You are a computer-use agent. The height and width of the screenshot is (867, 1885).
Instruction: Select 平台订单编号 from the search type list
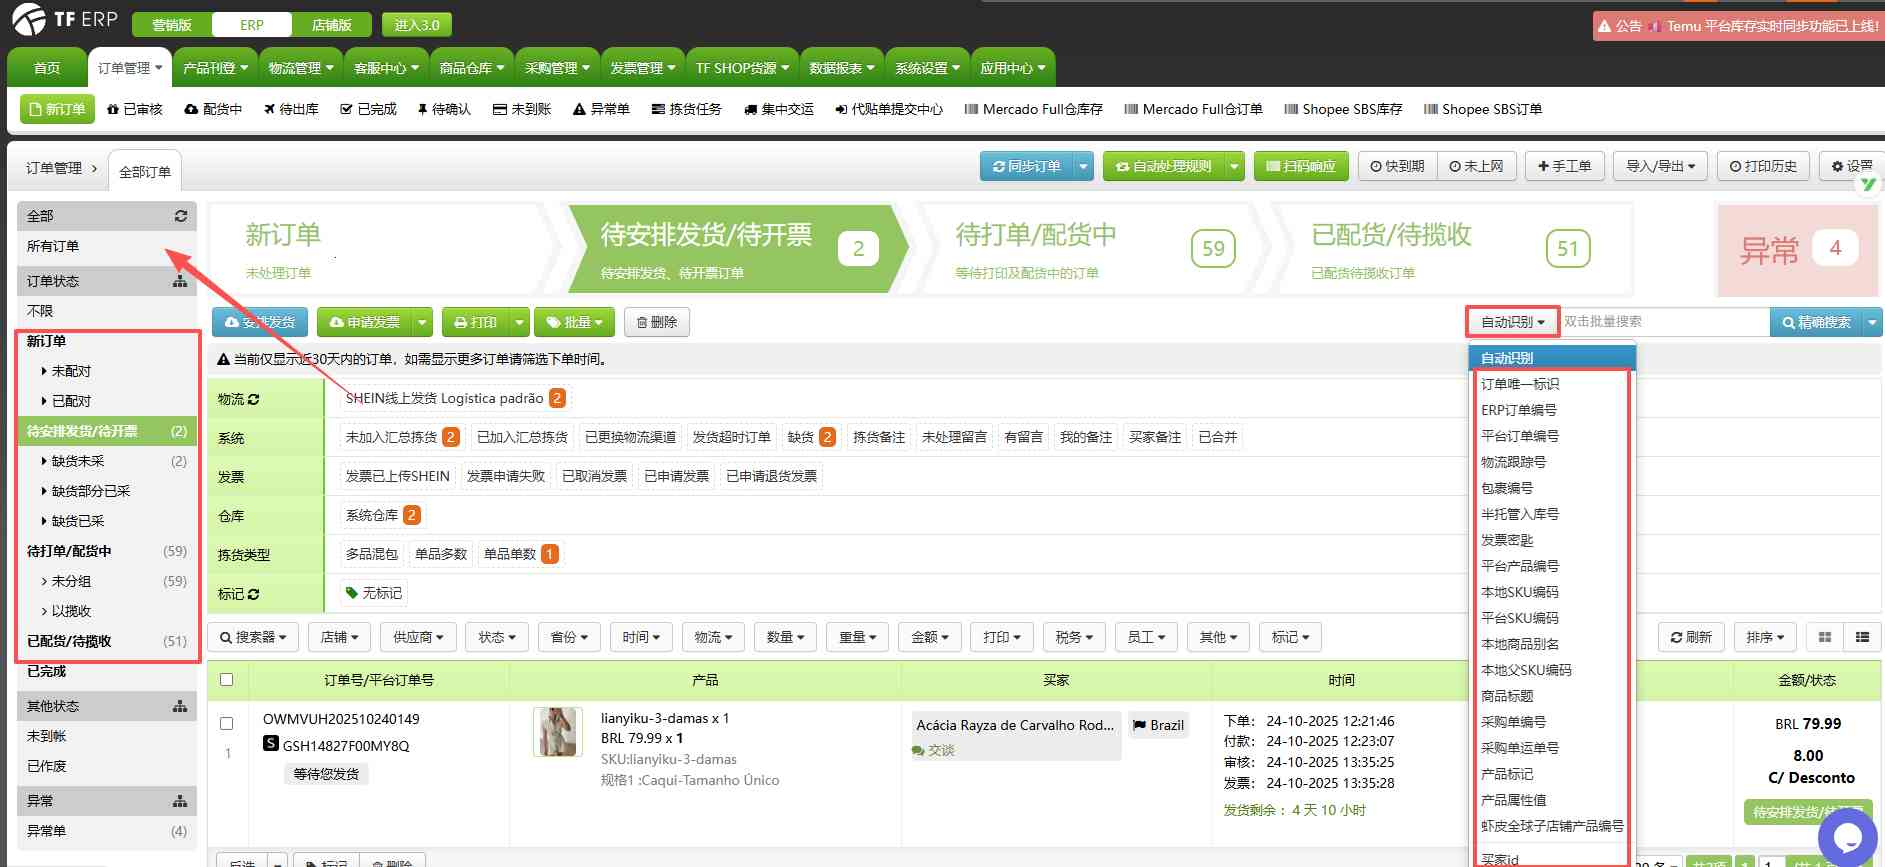click(1519, 436)
